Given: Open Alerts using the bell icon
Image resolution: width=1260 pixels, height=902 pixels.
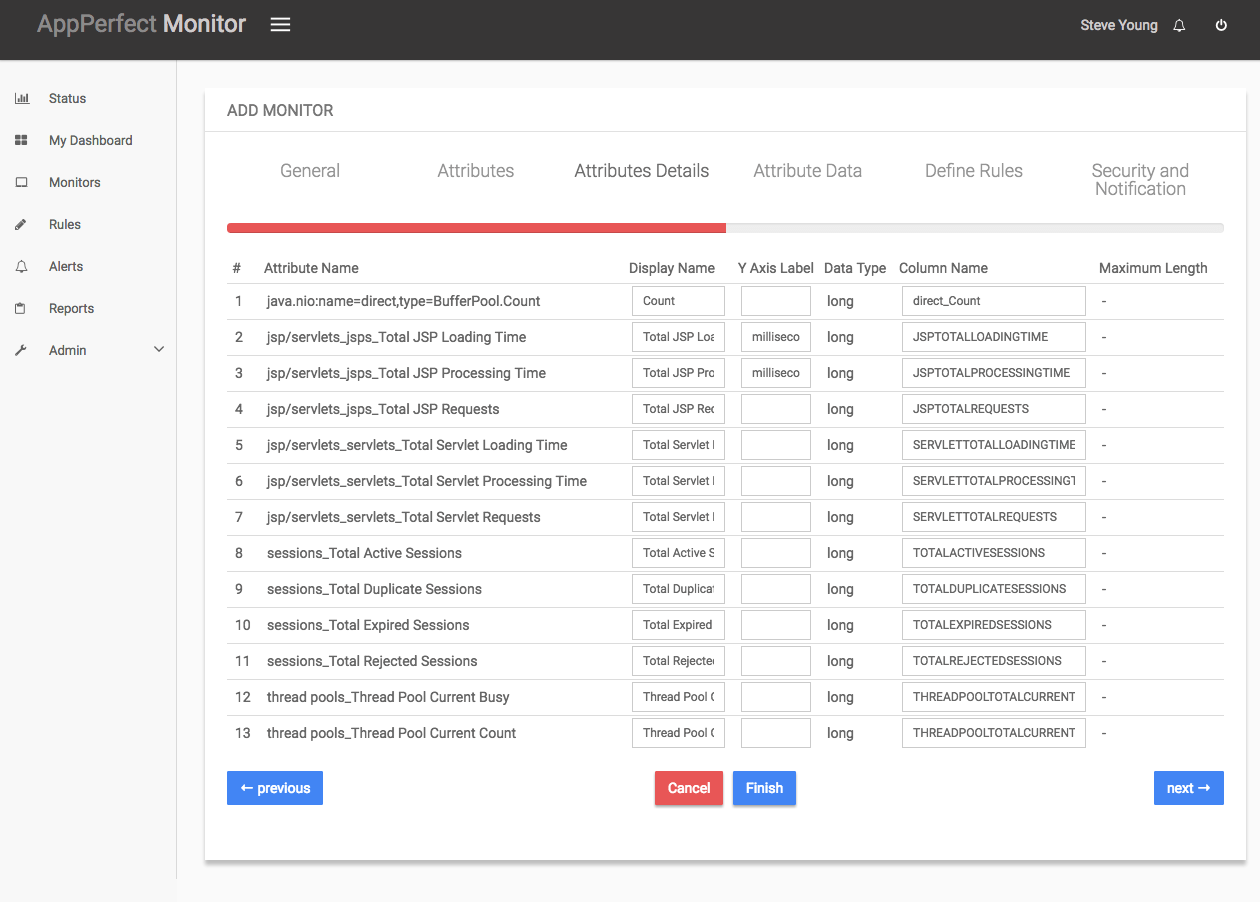Looking at the screenshot, I should tap(21, 266).
